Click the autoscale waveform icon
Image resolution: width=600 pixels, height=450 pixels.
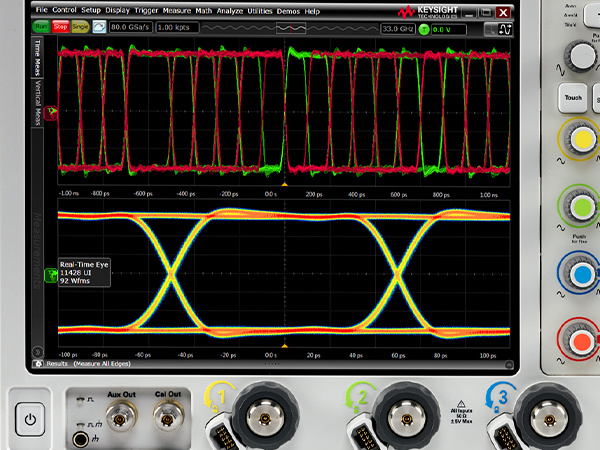click(99, 27)
